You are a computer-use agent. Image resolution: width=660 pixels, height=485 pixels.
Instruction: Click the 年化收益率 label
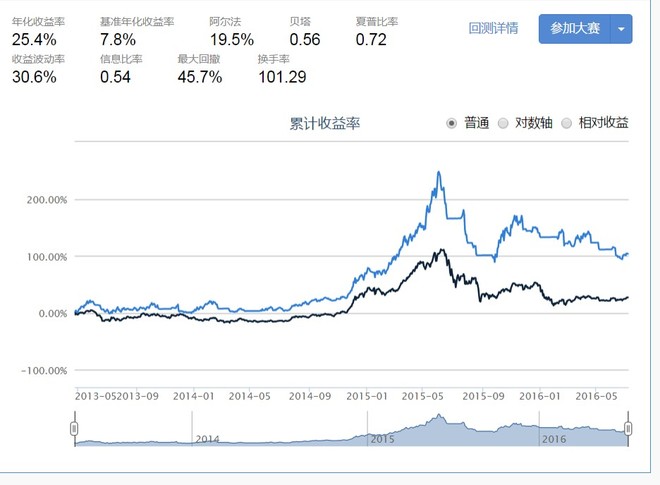(38, 21)
